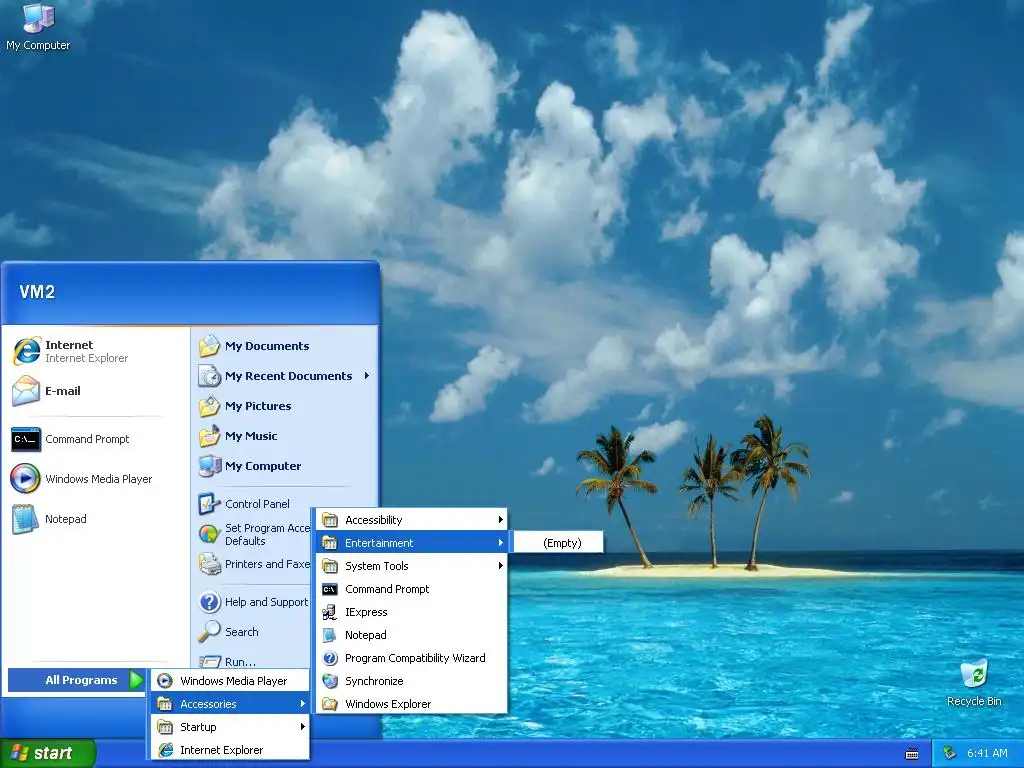Open Control Panel link
This screenshot has height=768, width=1024.
pos(257,504)
